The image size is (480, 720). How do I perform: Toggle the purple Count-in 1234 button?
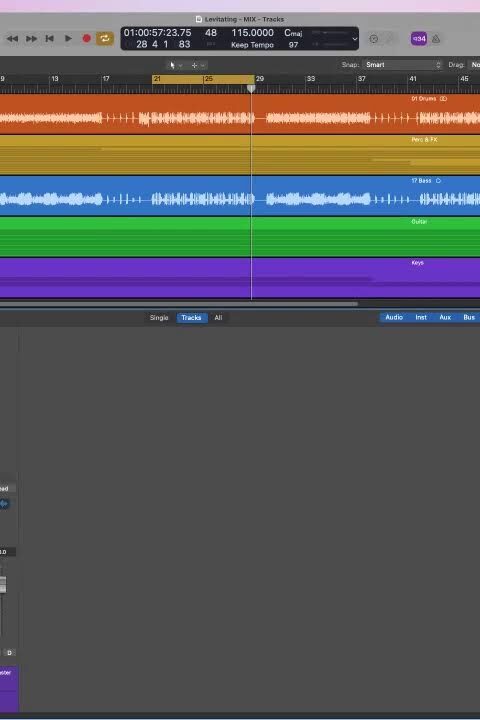coord(418,39)
